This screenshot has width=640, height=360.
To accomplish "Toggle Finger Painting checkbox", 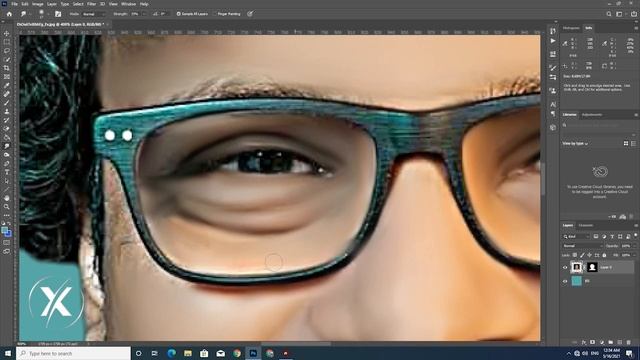I will point(215,14).
